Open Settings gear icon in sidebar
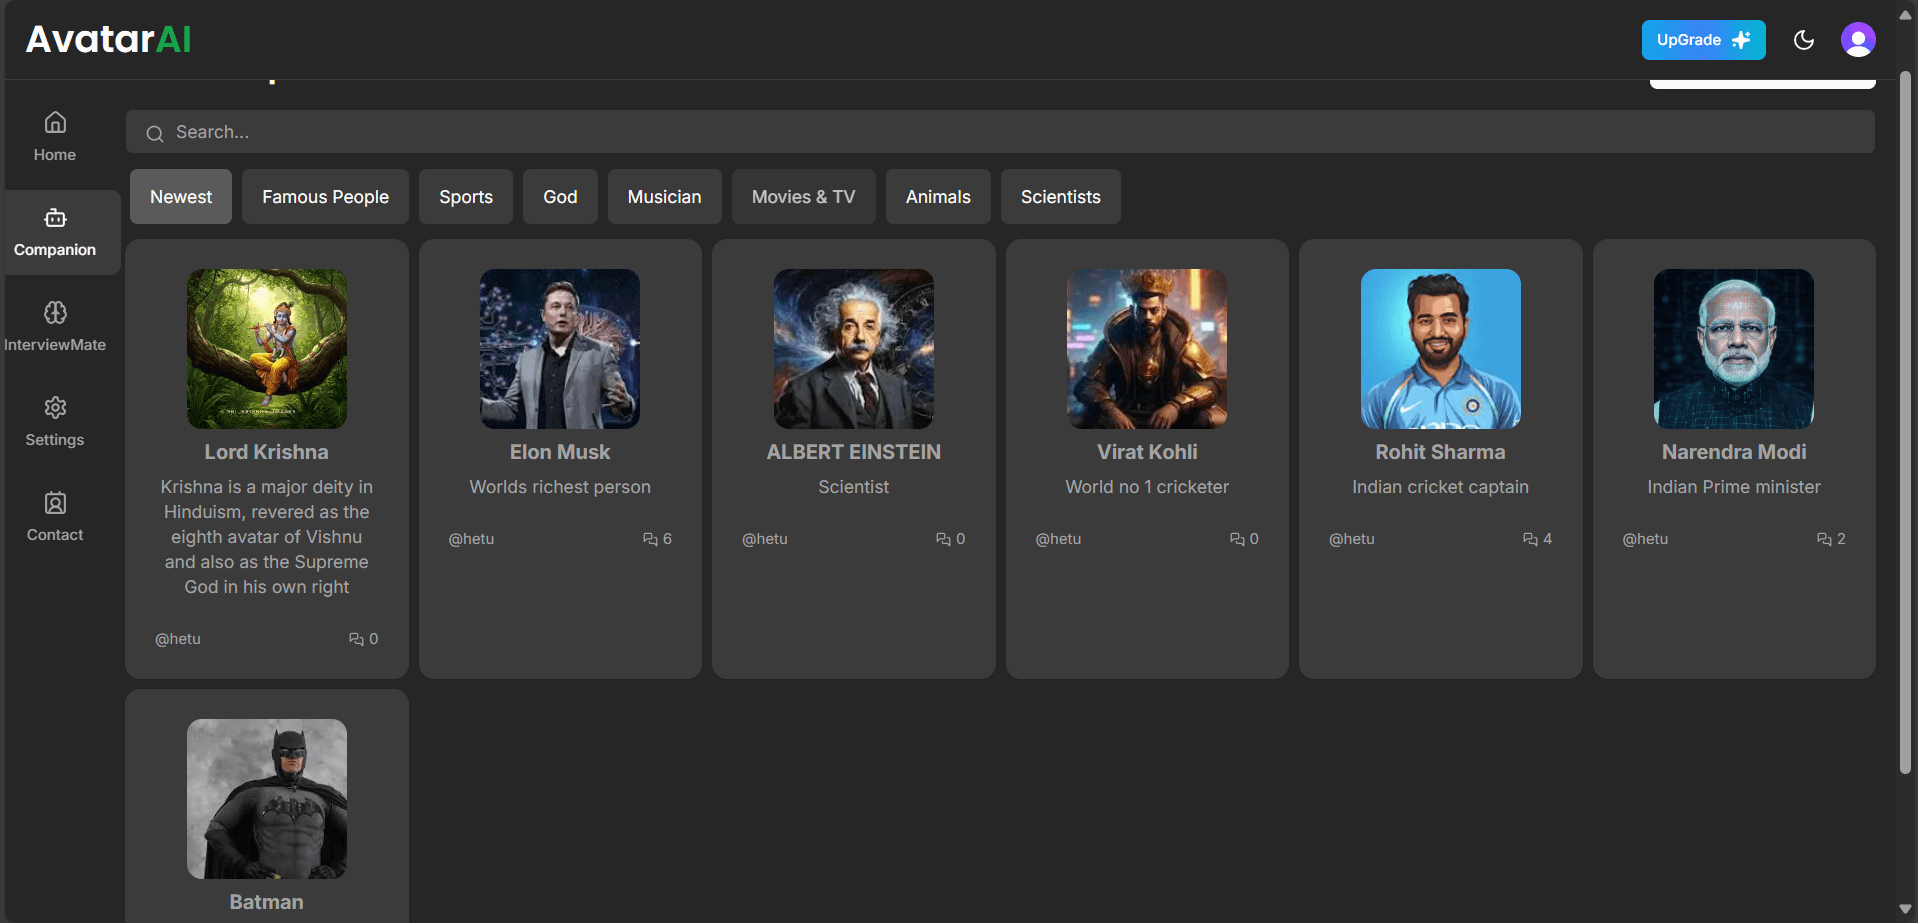Viewport: 1918px width, 923px height. pos(55,407)
